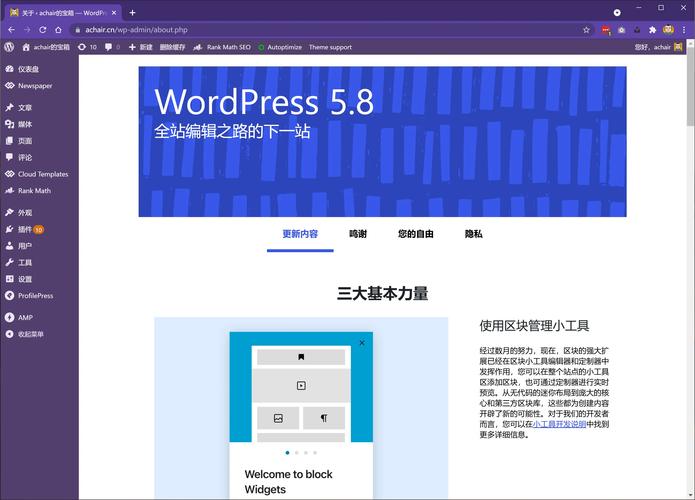Click the first carousel dot in illustration
This screenshot has width=695, height=500.
click(288, 453)
